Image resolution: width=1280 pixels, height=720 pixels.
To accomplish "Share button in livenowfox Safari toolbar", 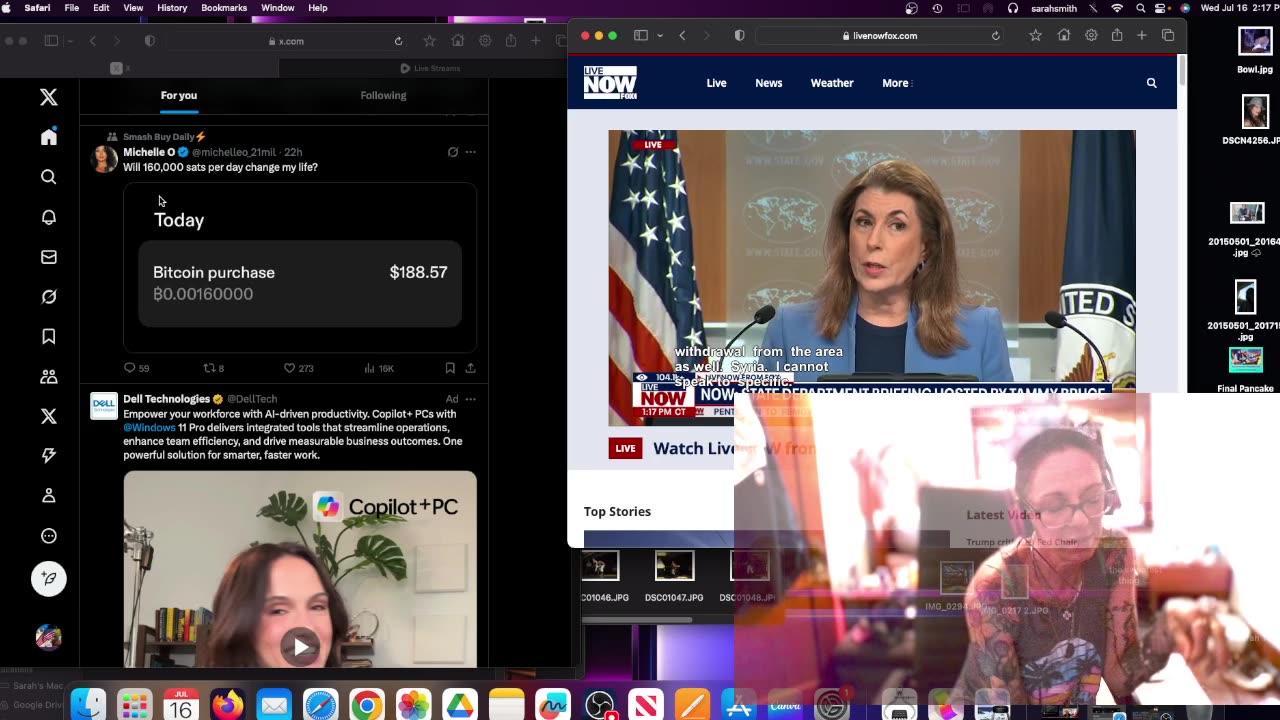I will (1116, 36).
